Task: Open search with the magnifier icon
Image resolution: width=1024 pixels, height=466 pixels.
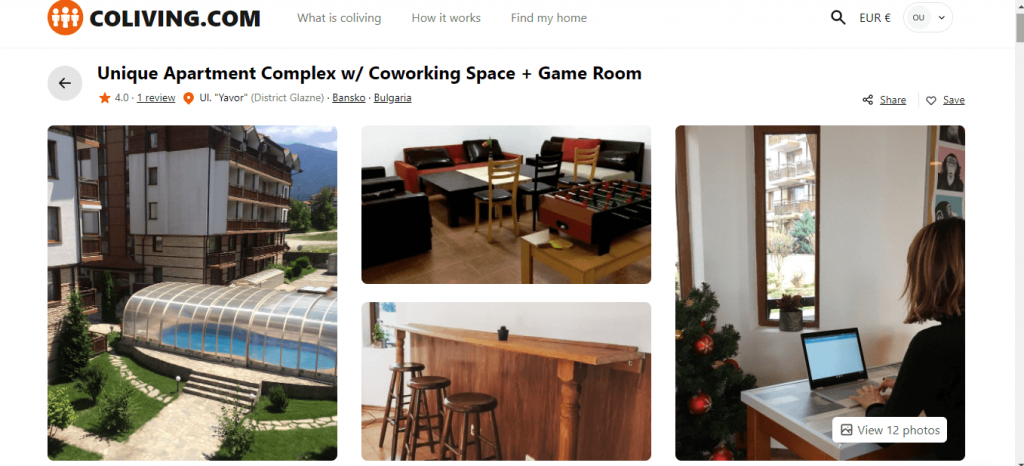Action: click(x=838, y=18)
